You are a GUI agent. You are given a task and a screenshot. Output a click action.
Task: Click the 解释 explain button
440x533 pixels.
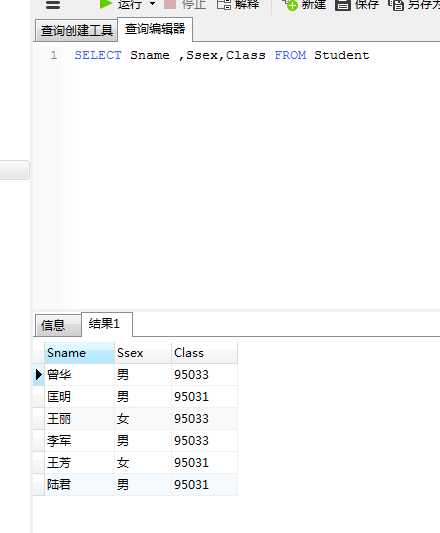point(238,4)
